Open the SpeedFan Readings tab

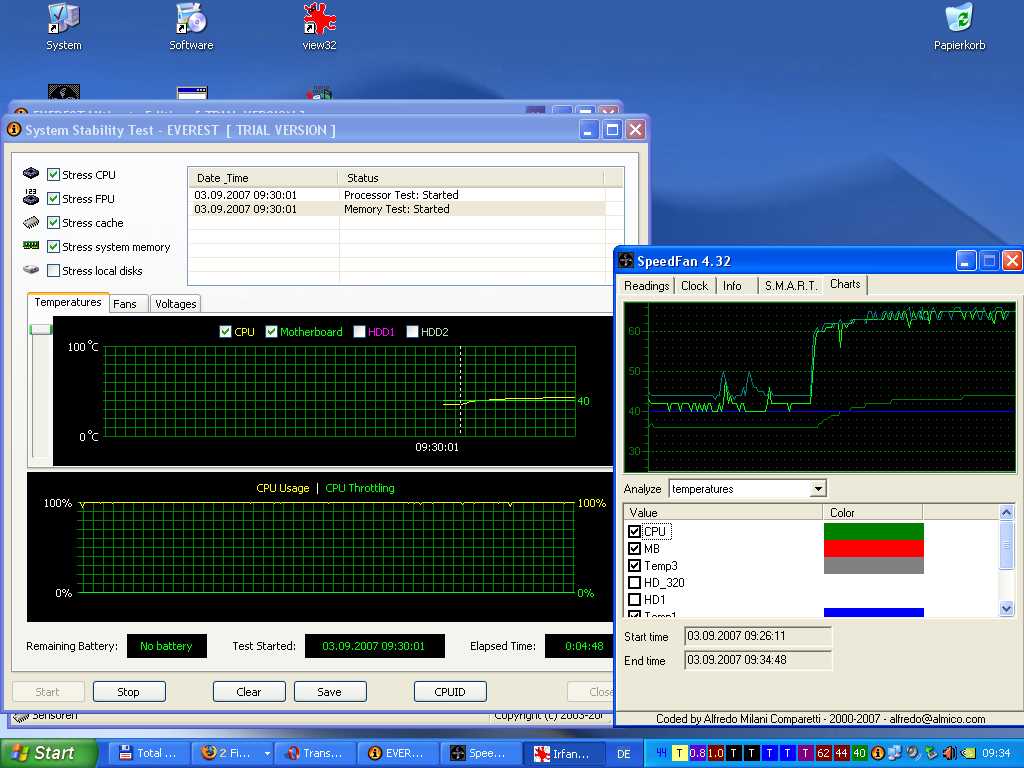pyautogui.click(x=647, y=286)
